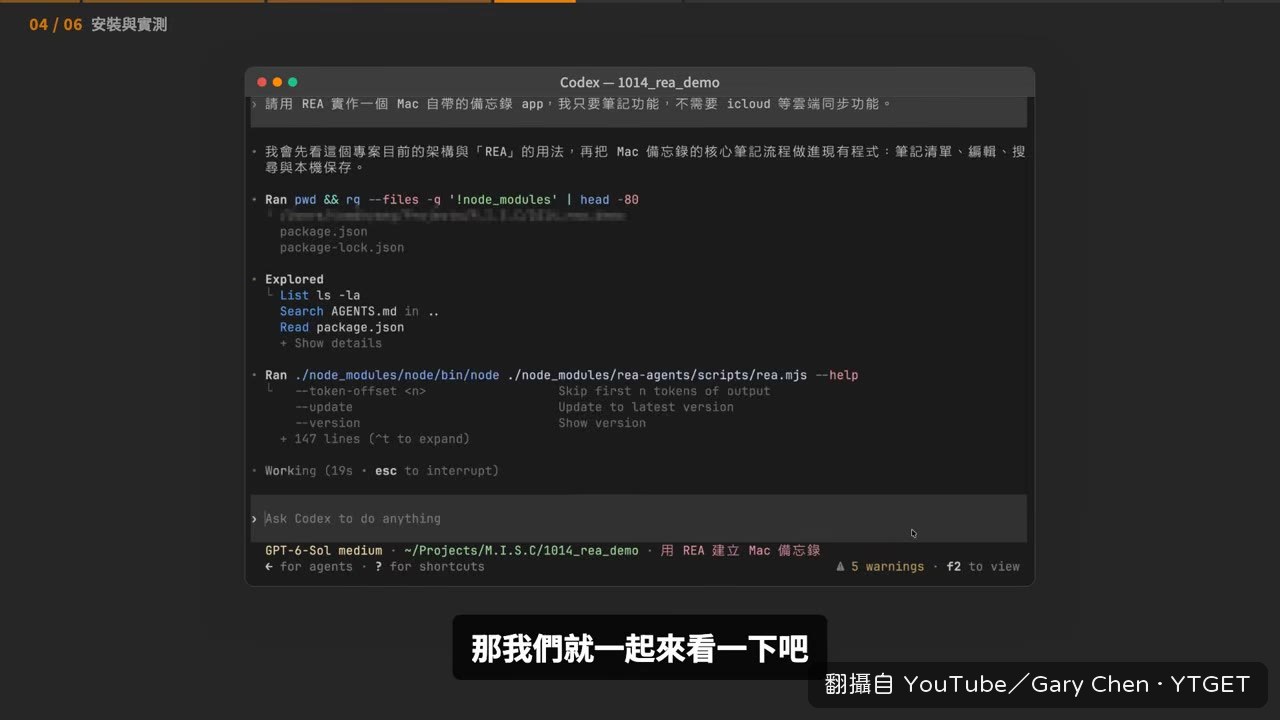The height and width of the screenshot is (720, 1280).
Task: Click the '5 warnings' status text
Action: tap(887, 566)
